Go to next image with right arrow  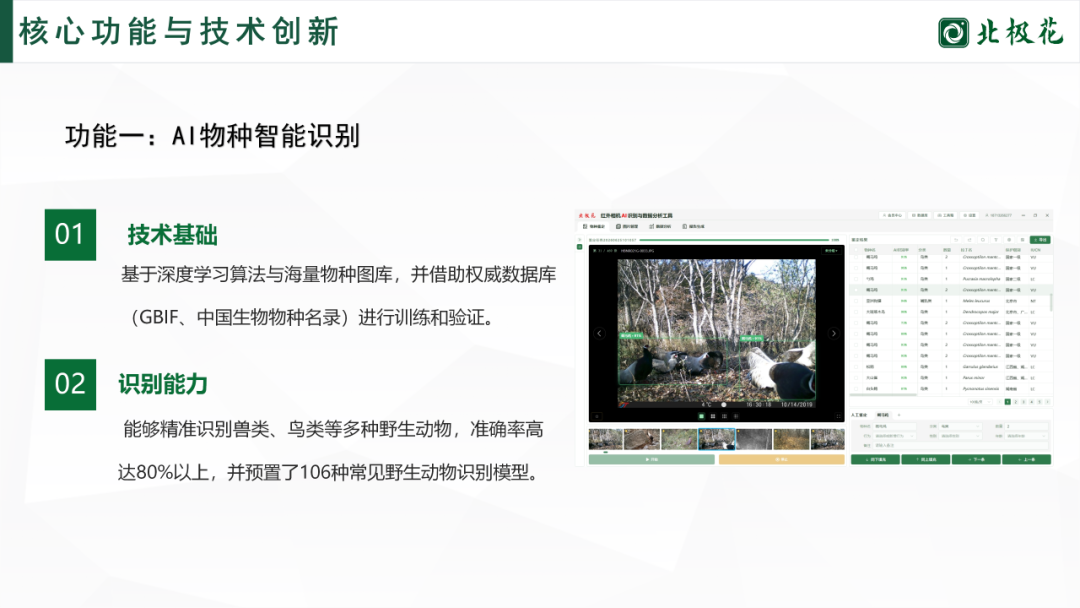(x=834, y=333)
